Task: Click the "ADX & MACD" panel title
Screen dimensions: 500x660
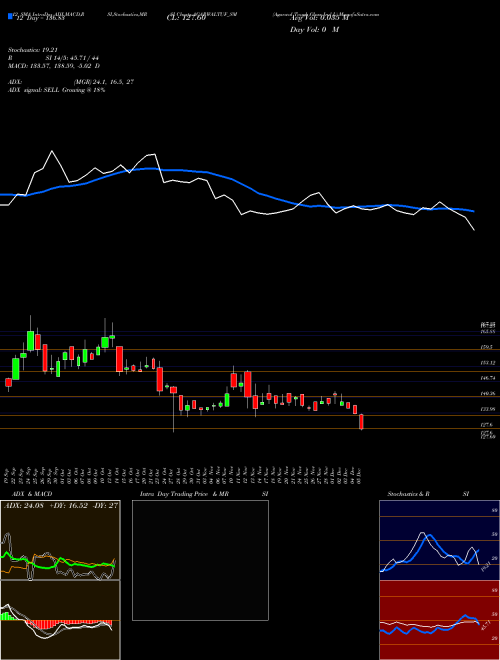Action: 30,494
